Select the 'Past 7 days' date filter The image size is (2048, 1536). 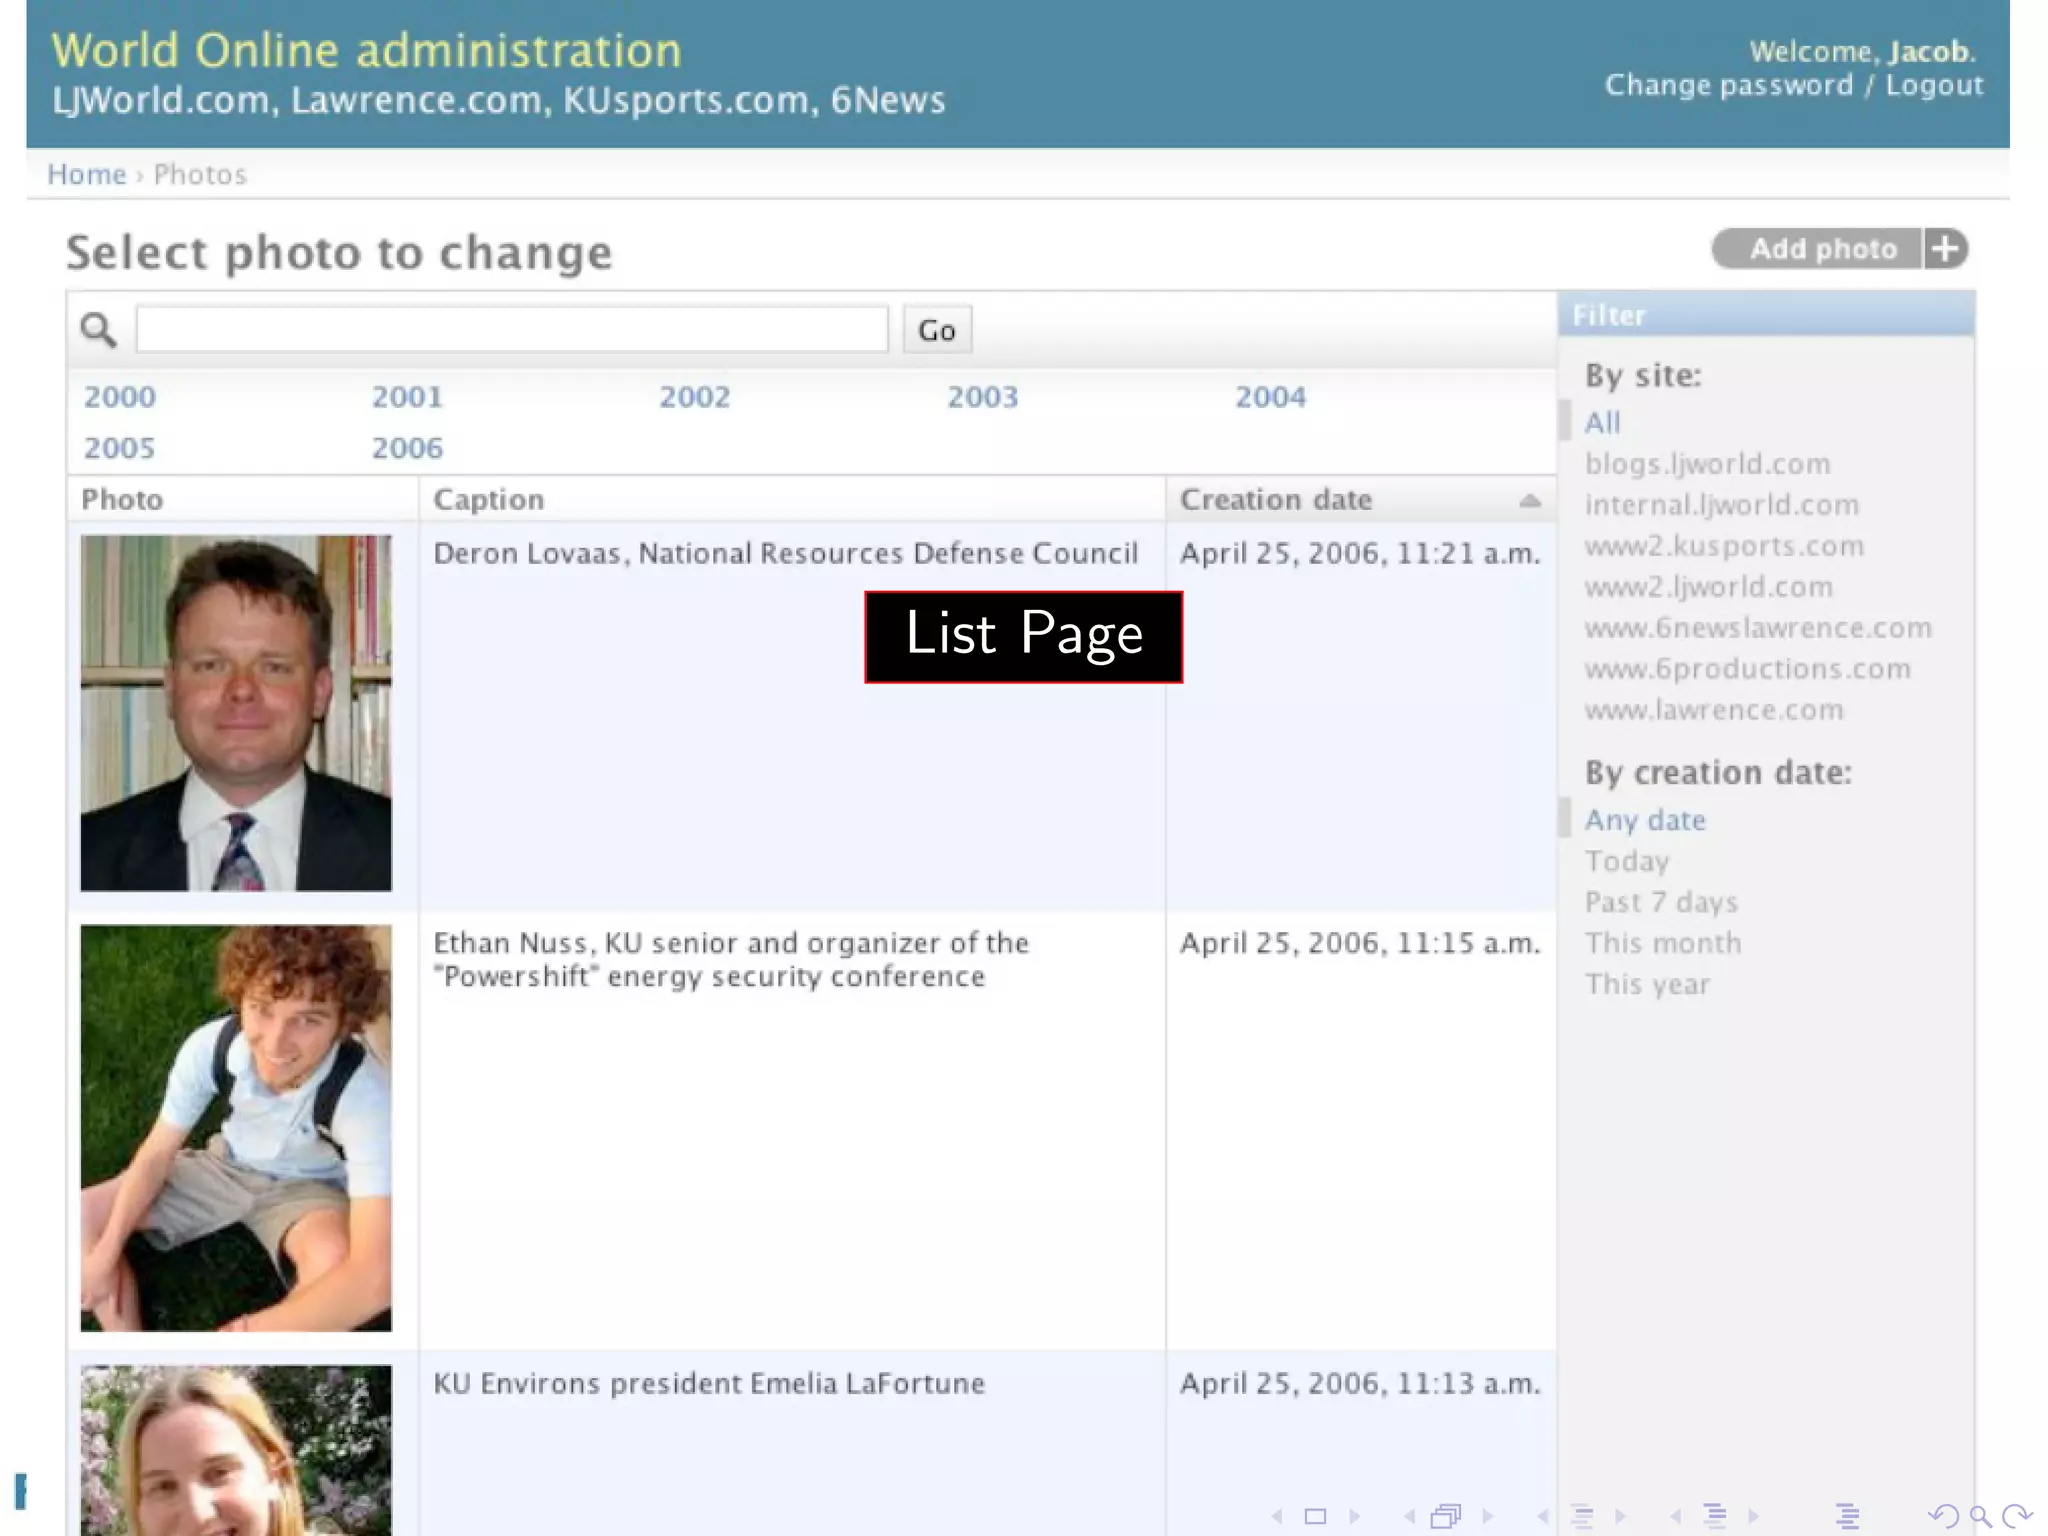[x=1661, y=902]
